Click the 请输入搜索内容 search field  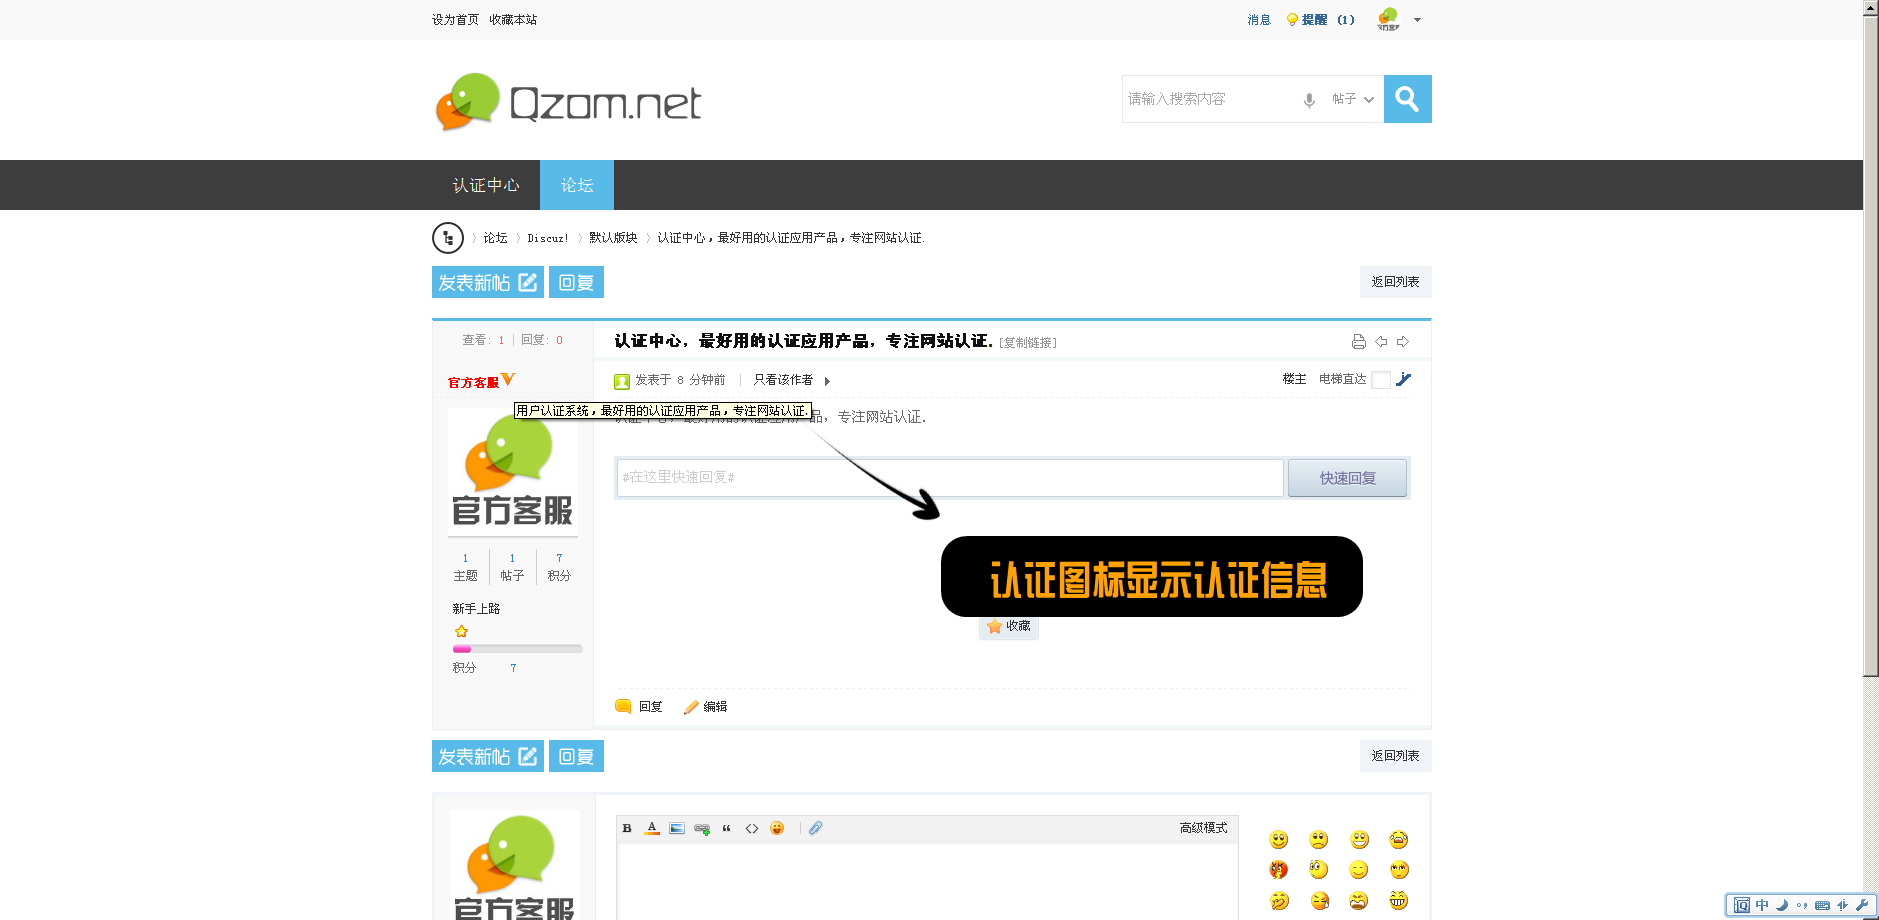pyautogui.click(x=1210, y=99)
